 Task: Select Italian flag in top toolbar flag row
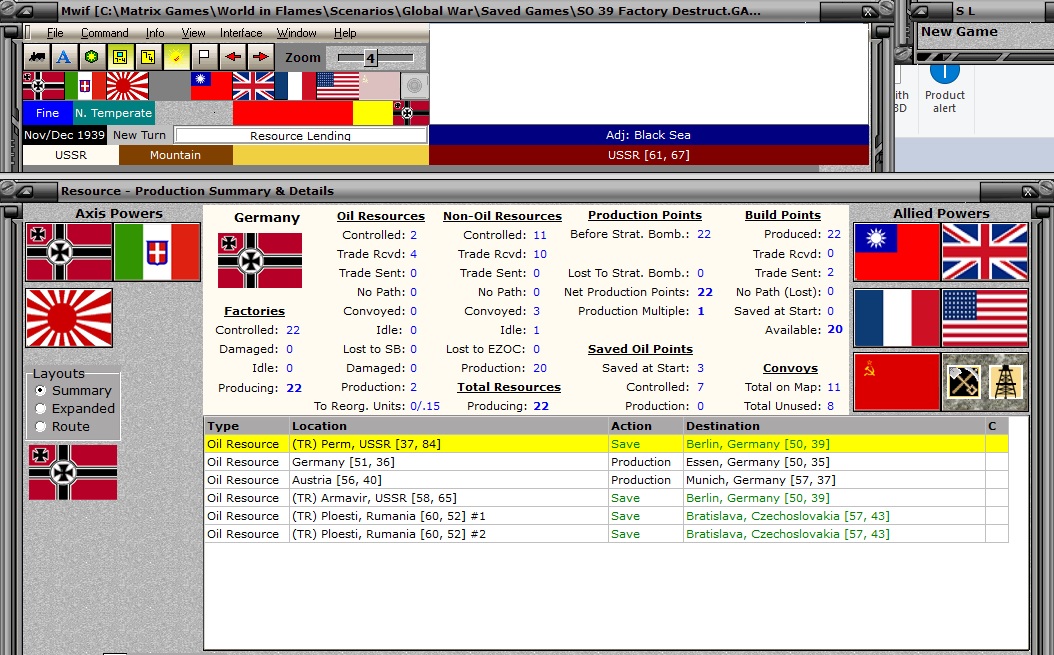[85, 86]
